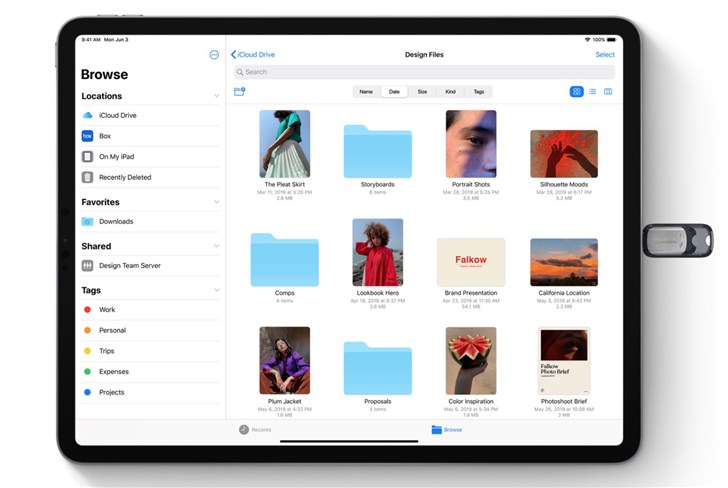Collapse the Favorites section
The width and height of the screenshot is (728, 488).
pos(216,203)
